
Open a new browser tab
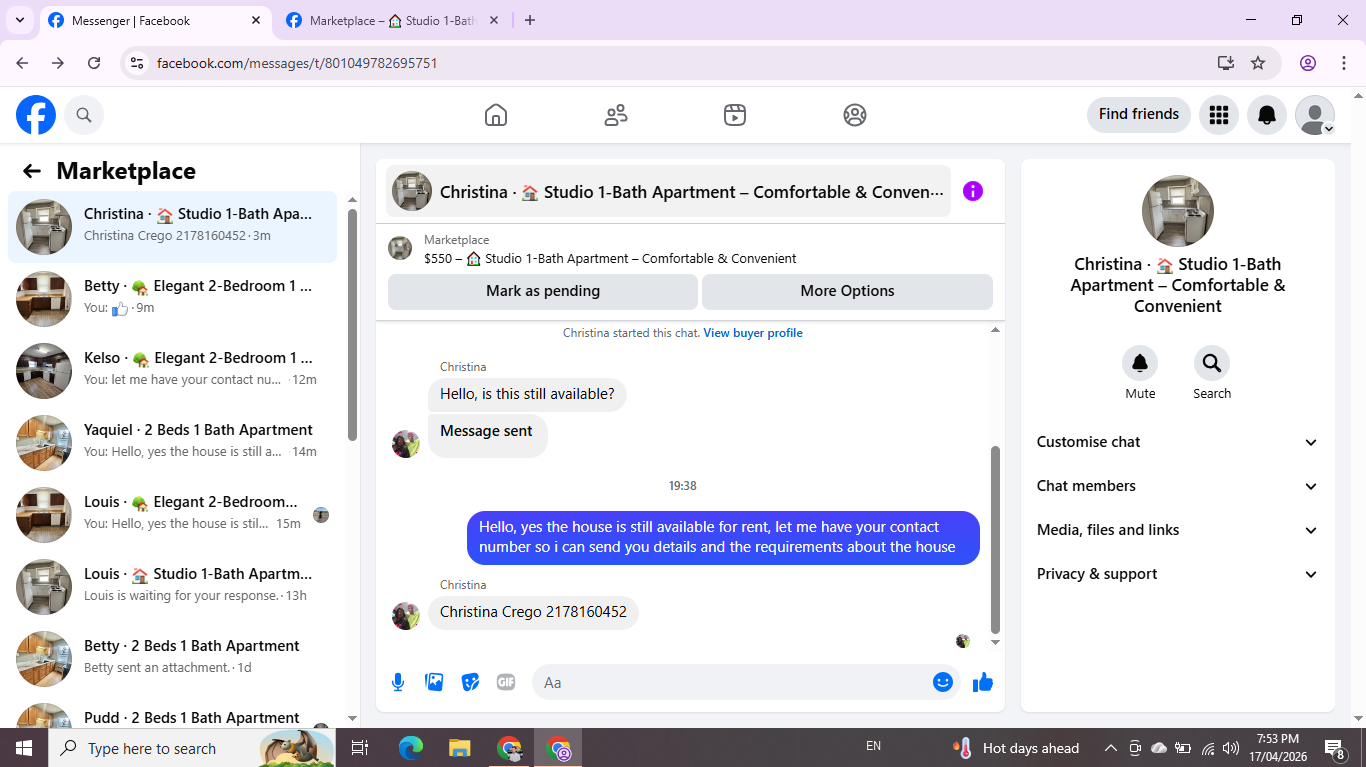pyautogui.click(x=530, y=20)
